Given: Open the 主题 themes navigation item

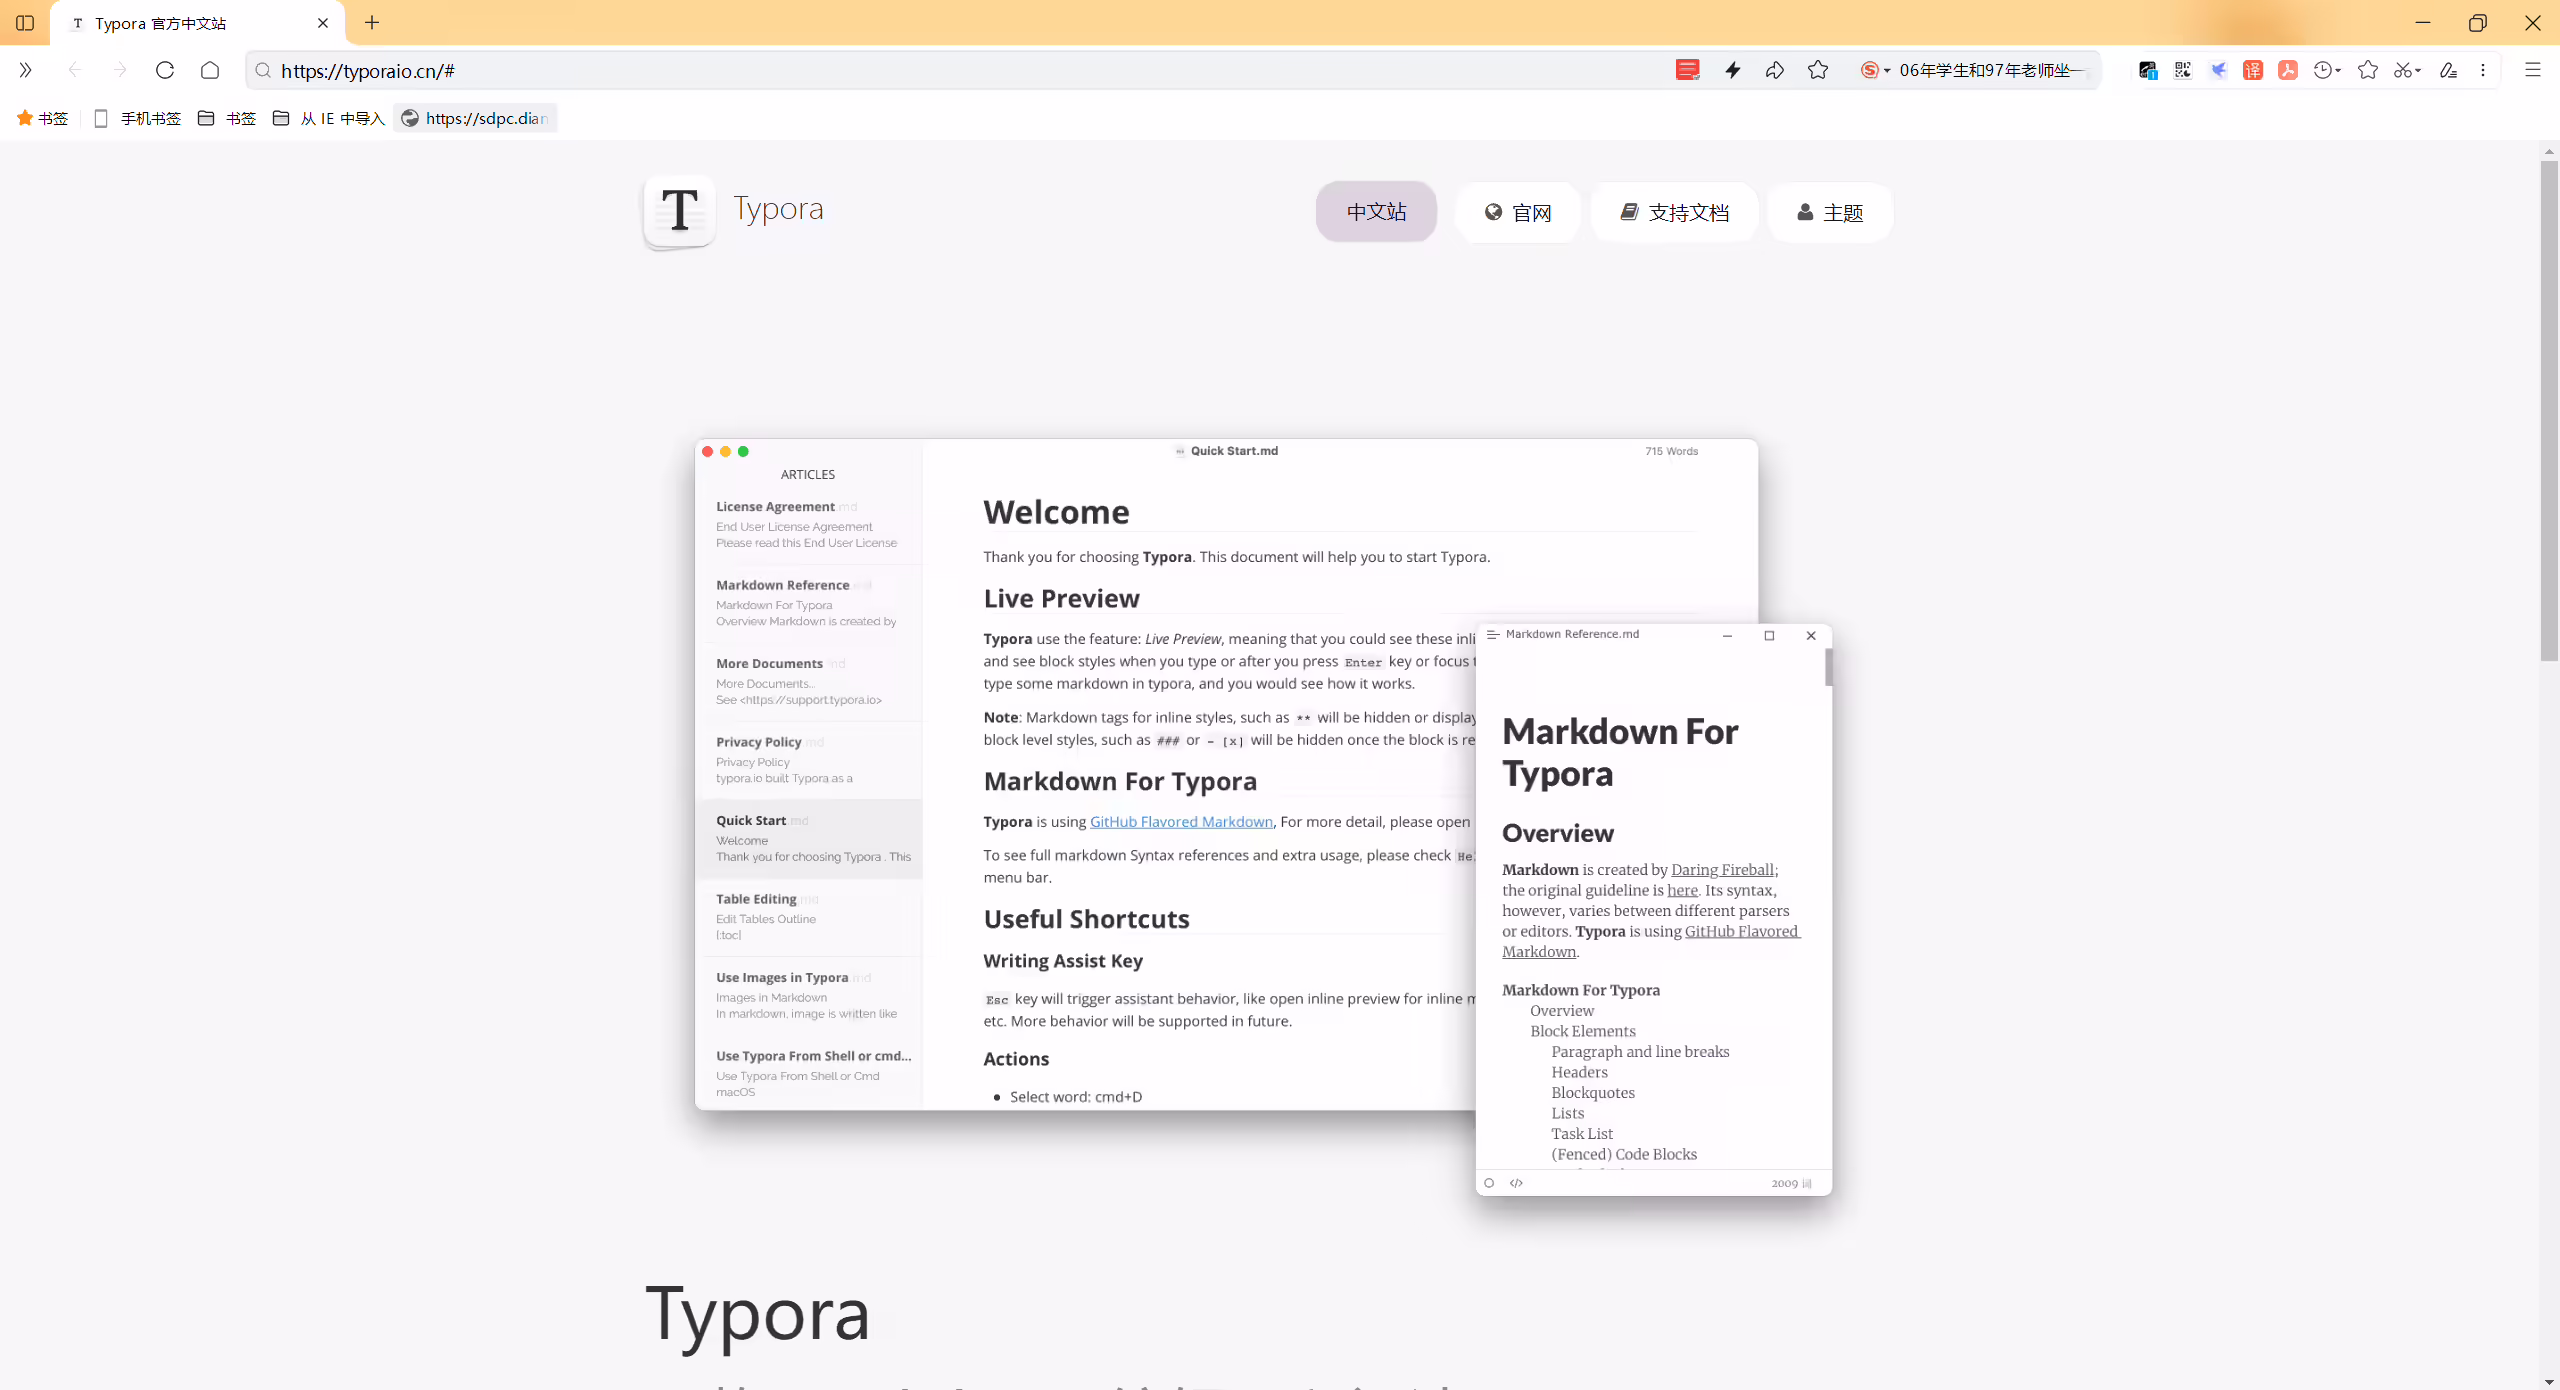Looking at the screenshot, I should click(1830, 212).
